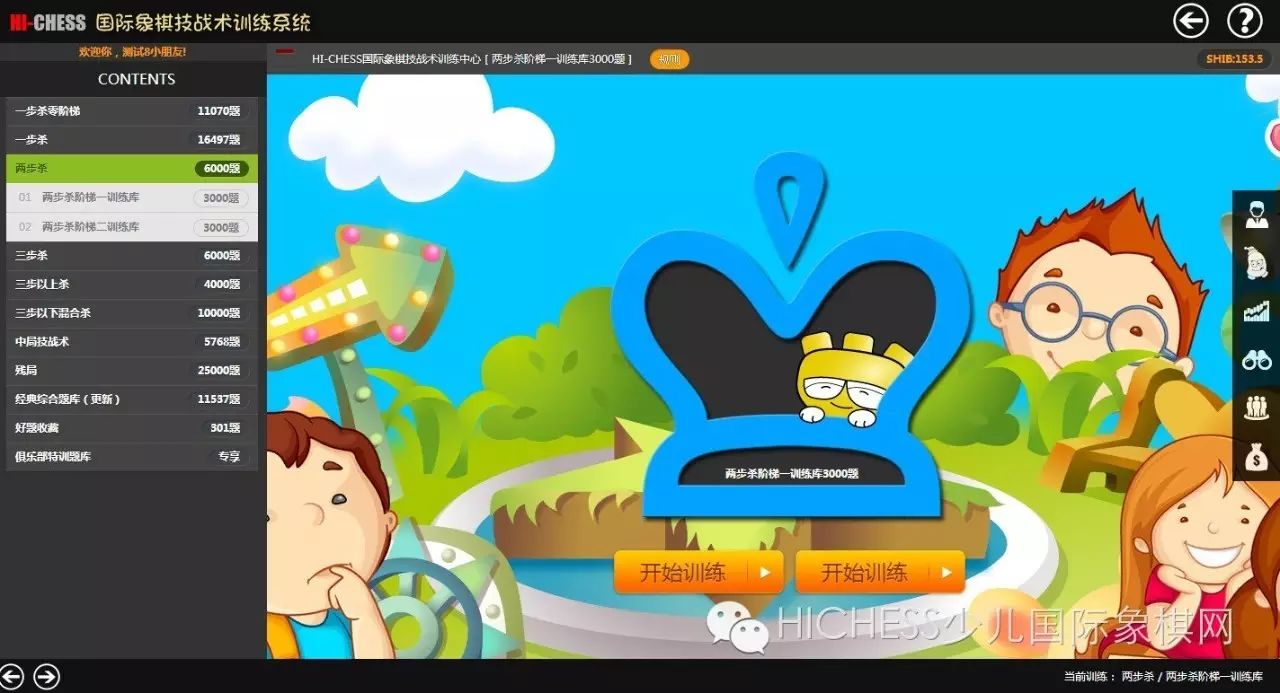The width and height of the screenshot is (1280, 693).
Task: Click the 国际象棋技战术训练系统 app title
Action: (203, 21)
